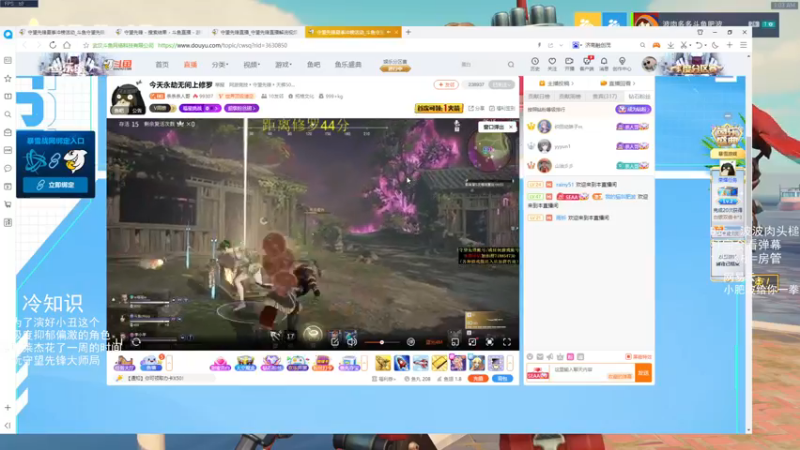Click the Douyu site search magnifier icon

point(511,65)
